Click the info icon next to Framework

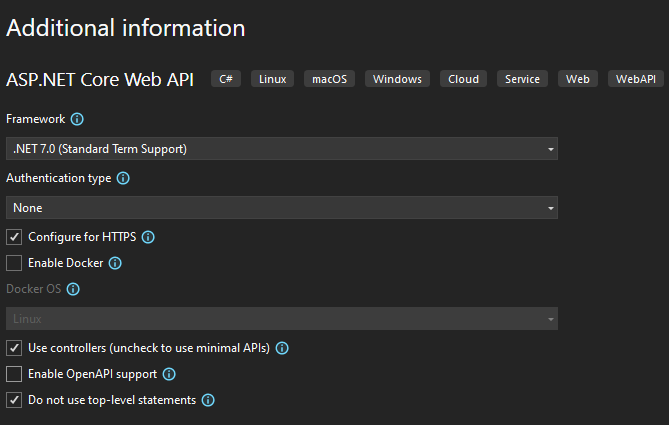click(78, 119)
